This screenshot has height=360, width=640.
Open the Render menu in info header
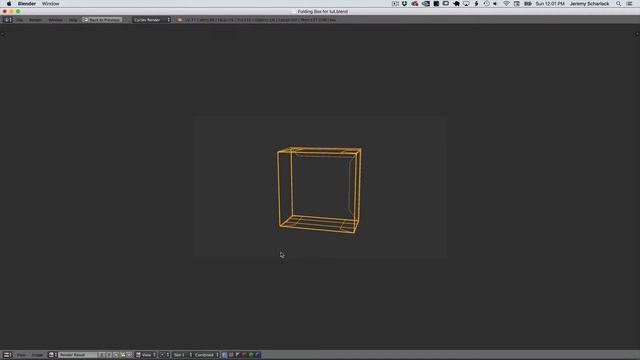coord(35,20)
